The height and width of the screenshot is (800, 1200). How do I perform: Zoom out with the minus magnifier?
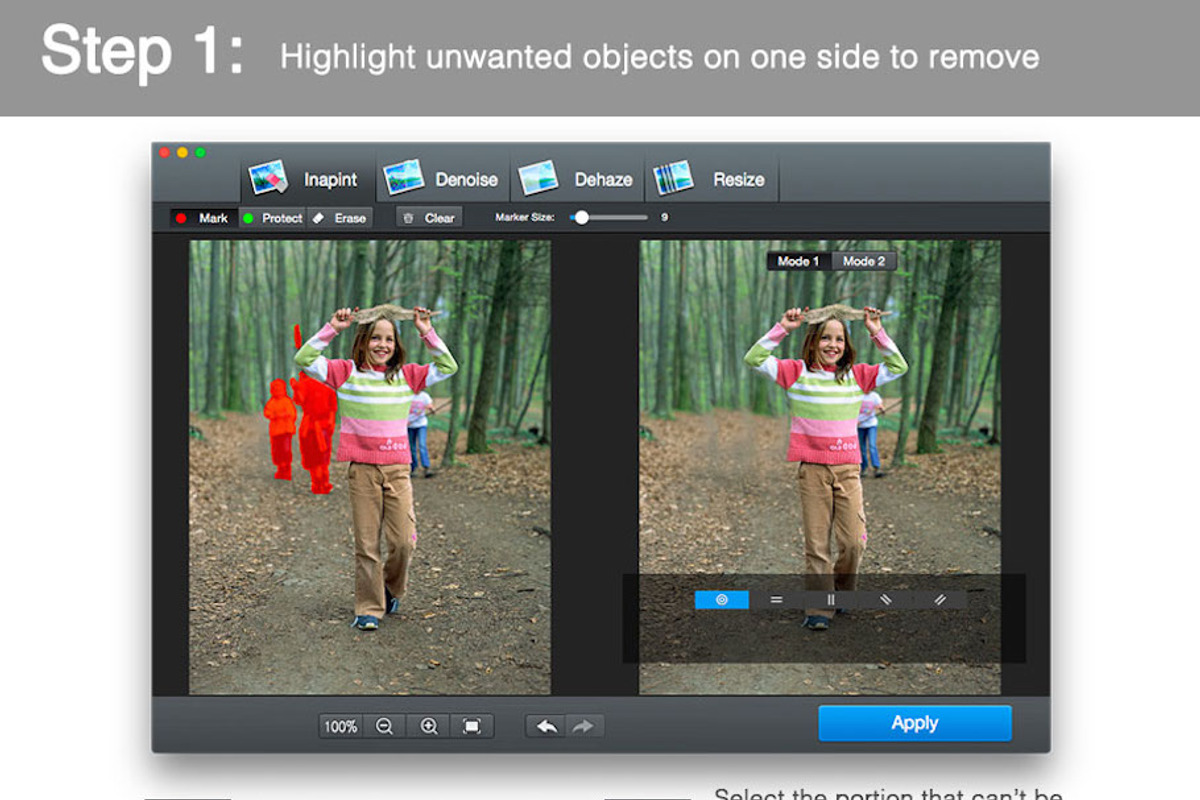click(384, 726)
